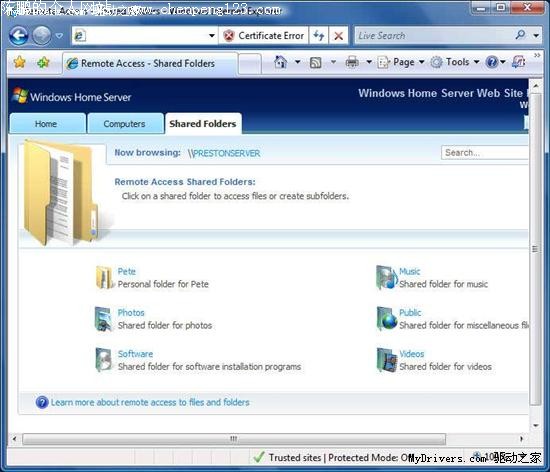The image size is (550, 472).
Task: Open the Public shared folder link
Action: pyautogui.click(x=410, y=312)
